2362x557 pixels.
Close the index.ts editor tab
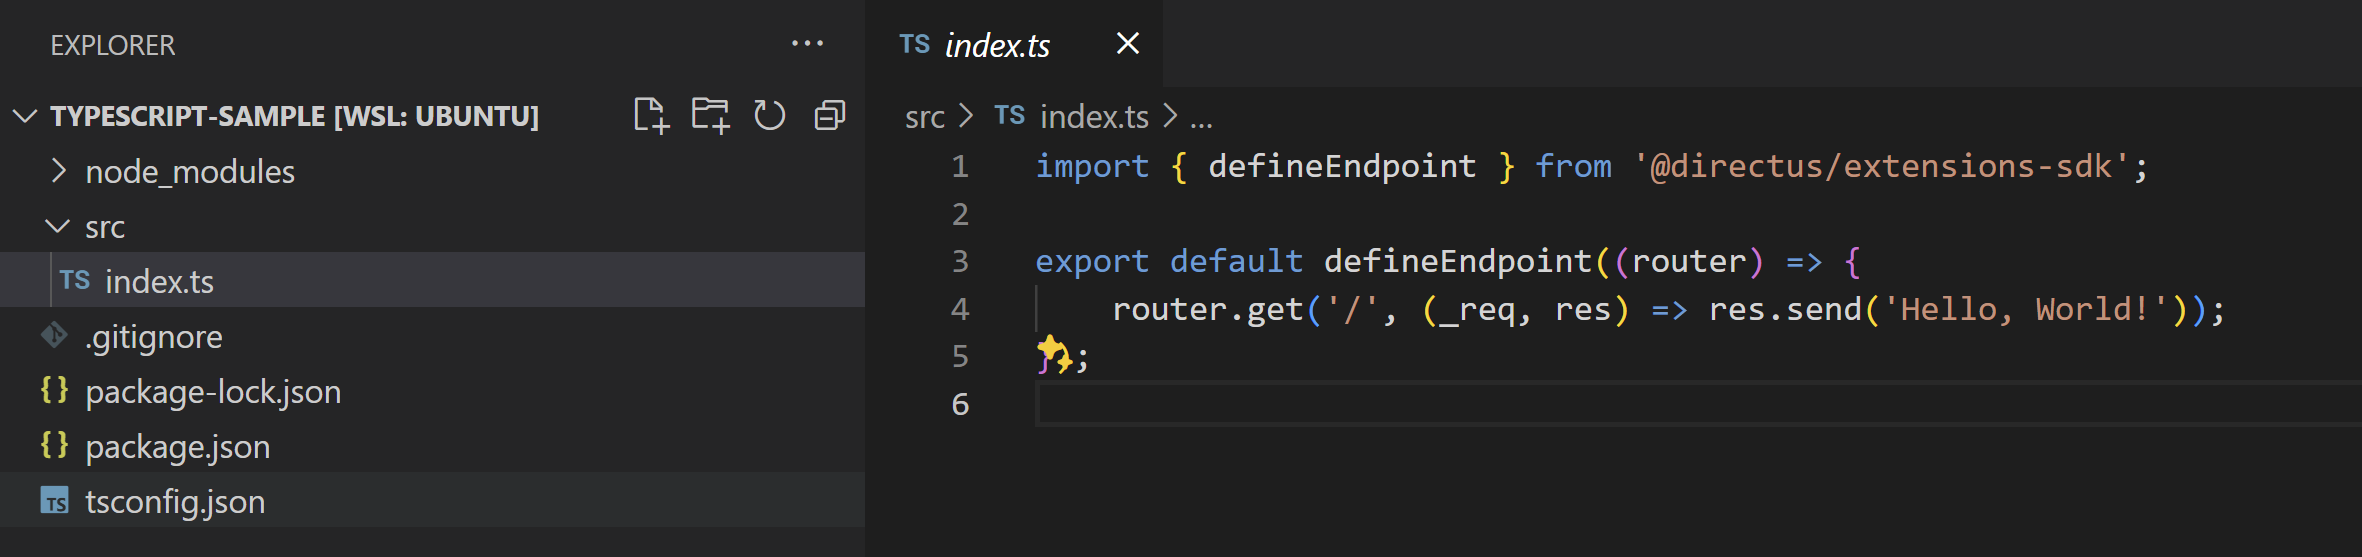coord(1127,44)
